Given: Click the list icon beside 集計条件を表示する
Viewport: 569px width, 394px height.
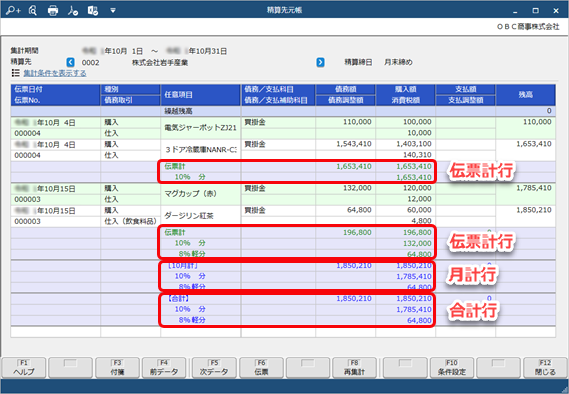Looking at the screenshot, I should tap(16, 73).
